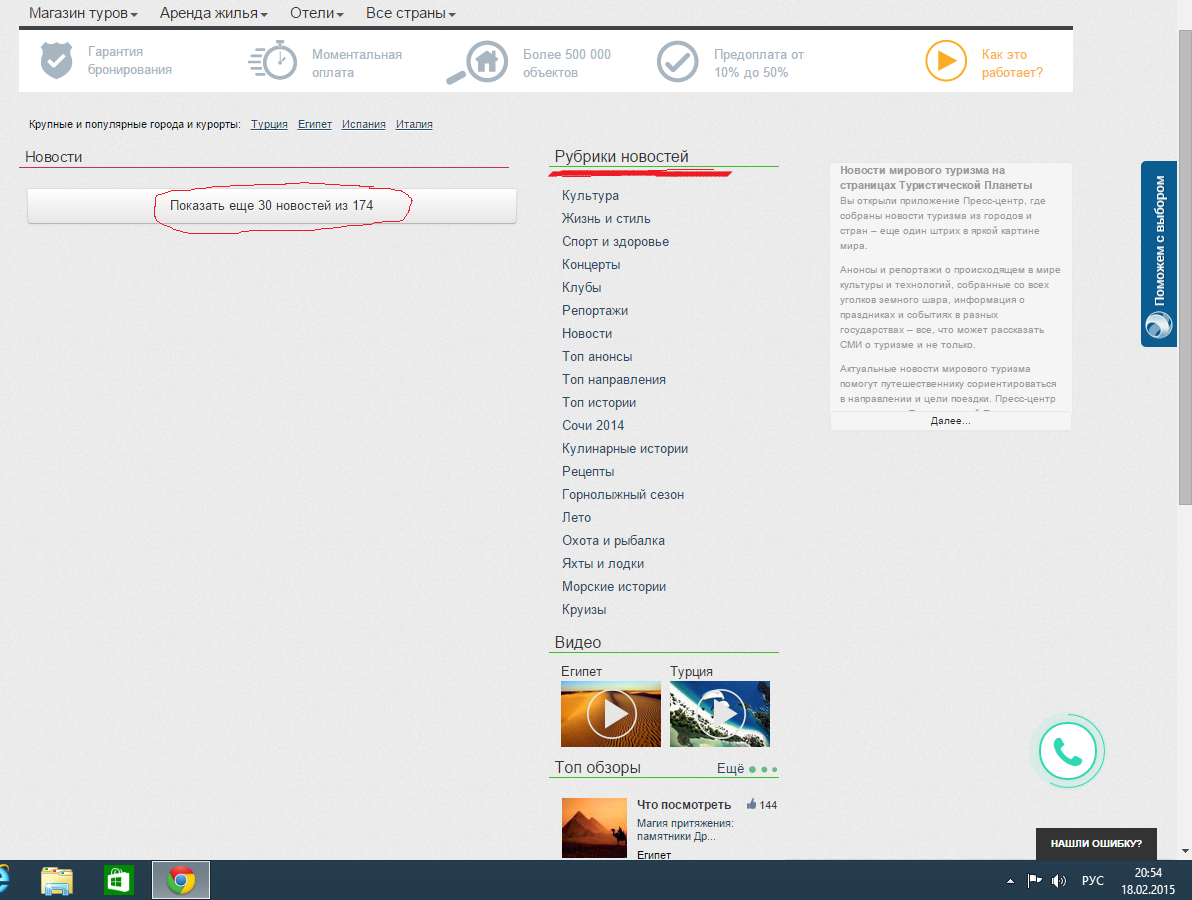
Task: Click the house magnifier icon for "Более 500 000 объектов"
Action: [x=474, y=62]
